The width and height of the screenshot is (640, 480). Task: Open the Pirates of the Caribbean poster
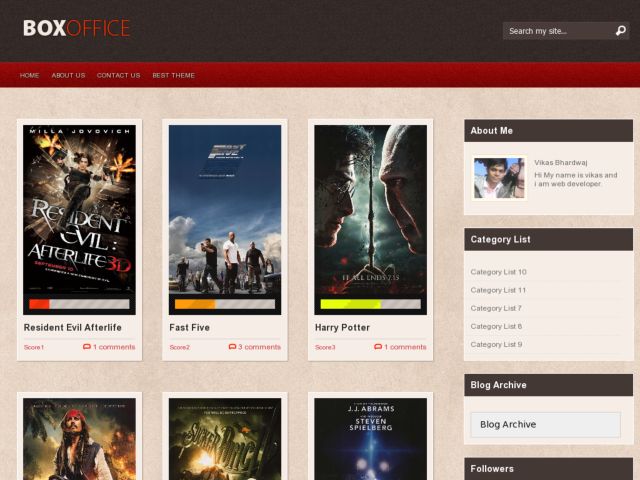(x=79, y=439)
